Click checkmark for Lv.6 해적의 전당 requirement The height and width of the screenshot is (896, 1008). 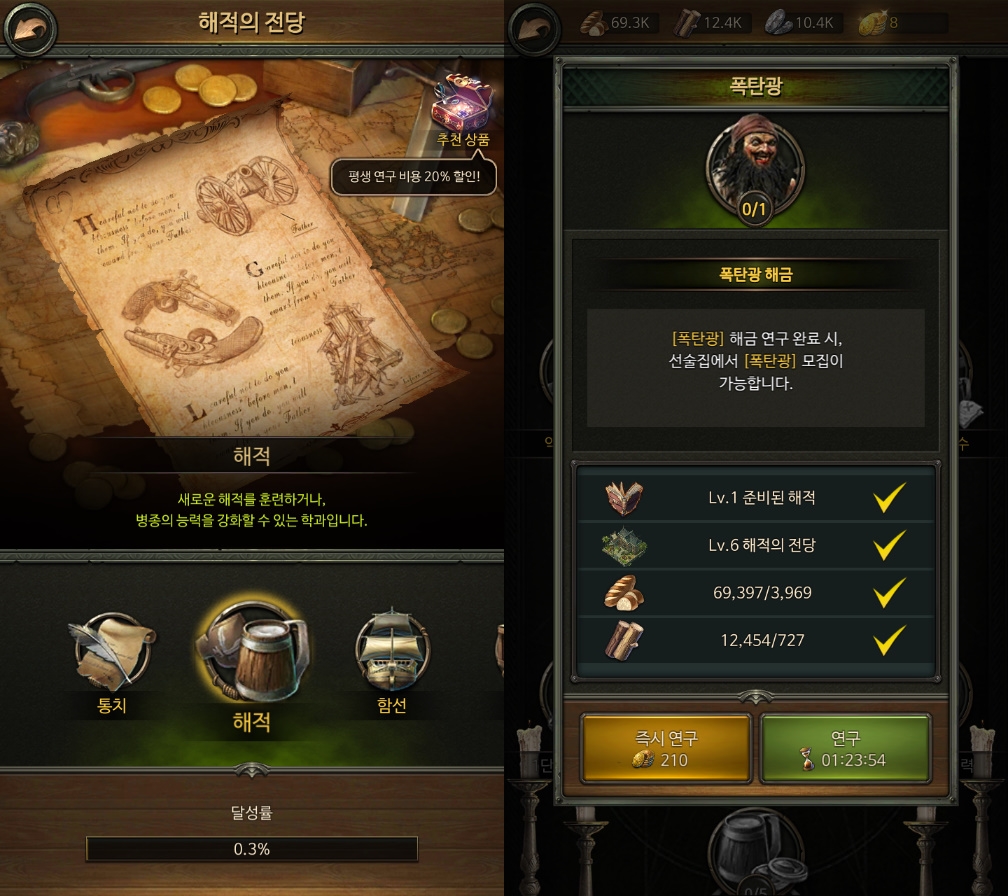click(x=890, y=545)
